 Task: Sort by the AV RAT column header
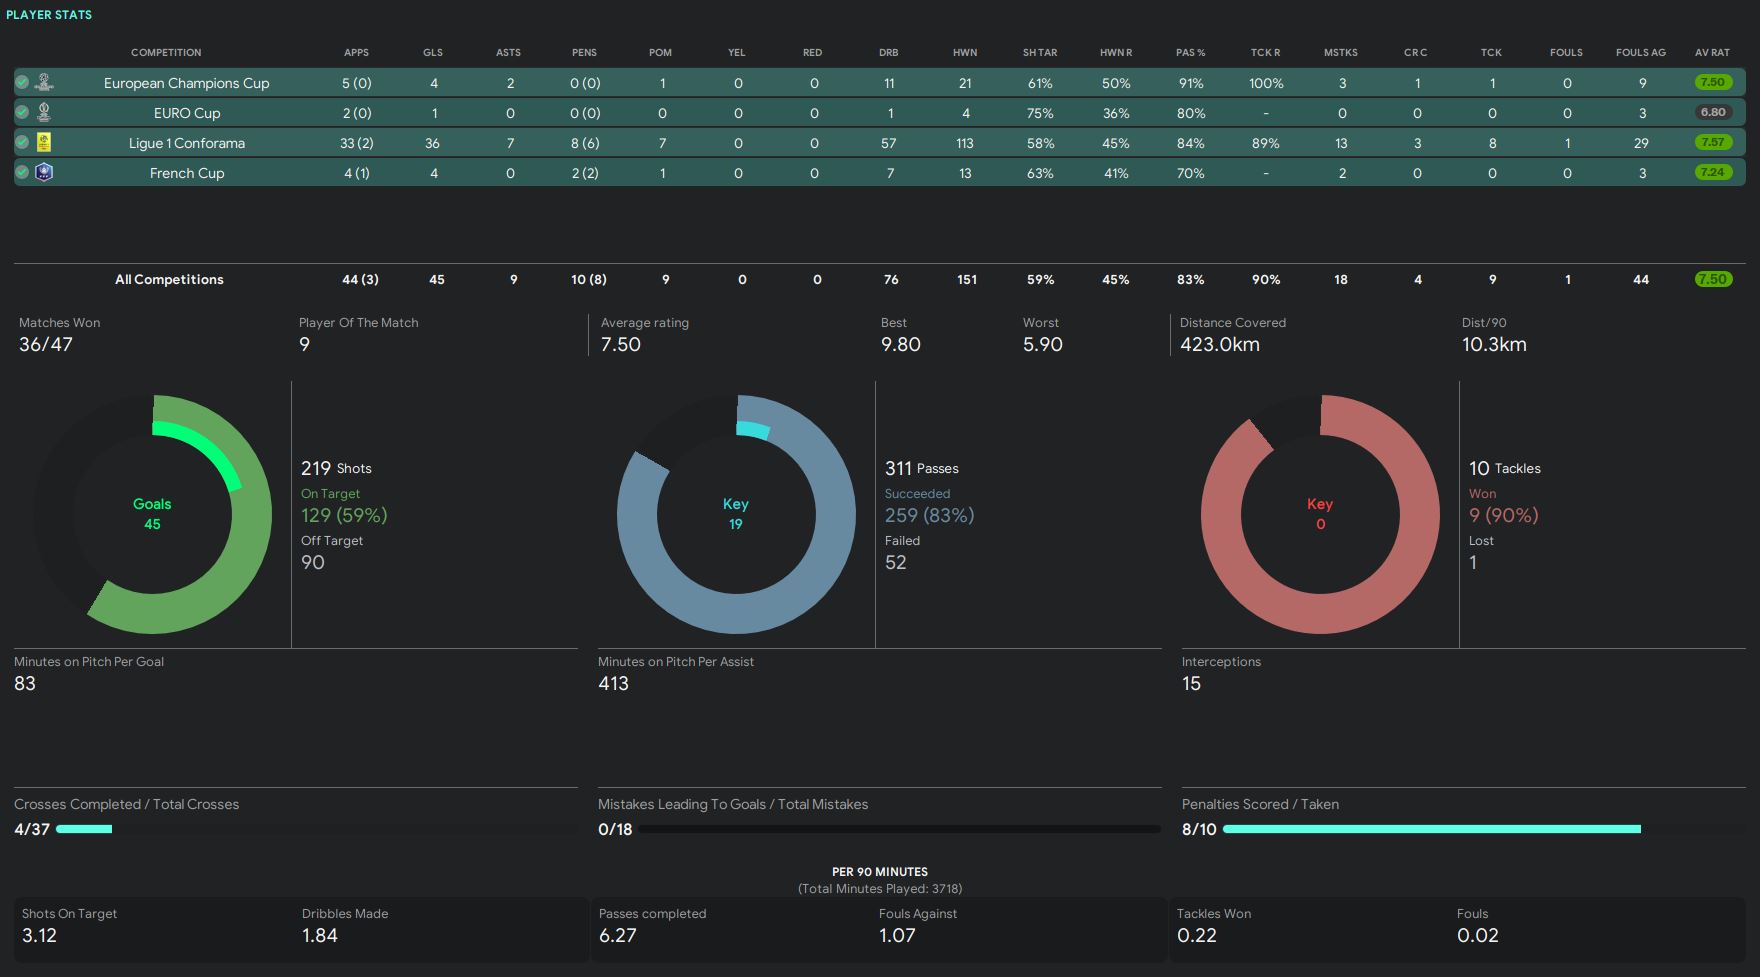tap(1712, 52)
